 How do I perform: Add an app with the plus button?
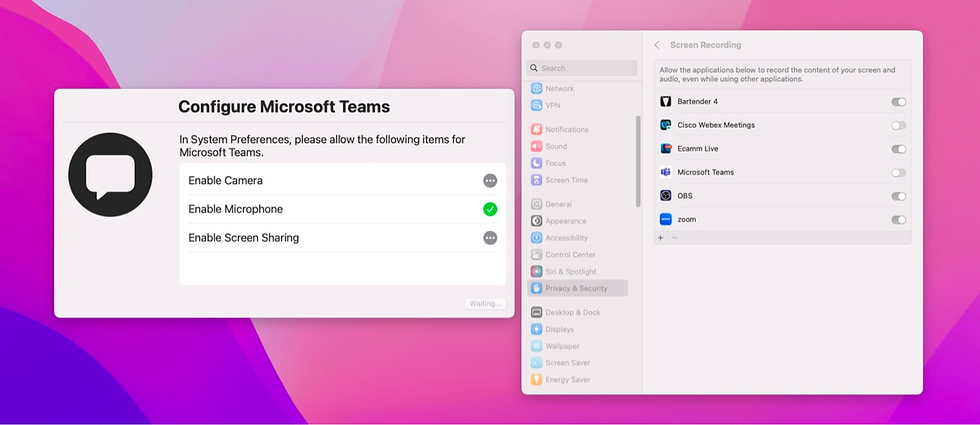(x=661, y=238)
